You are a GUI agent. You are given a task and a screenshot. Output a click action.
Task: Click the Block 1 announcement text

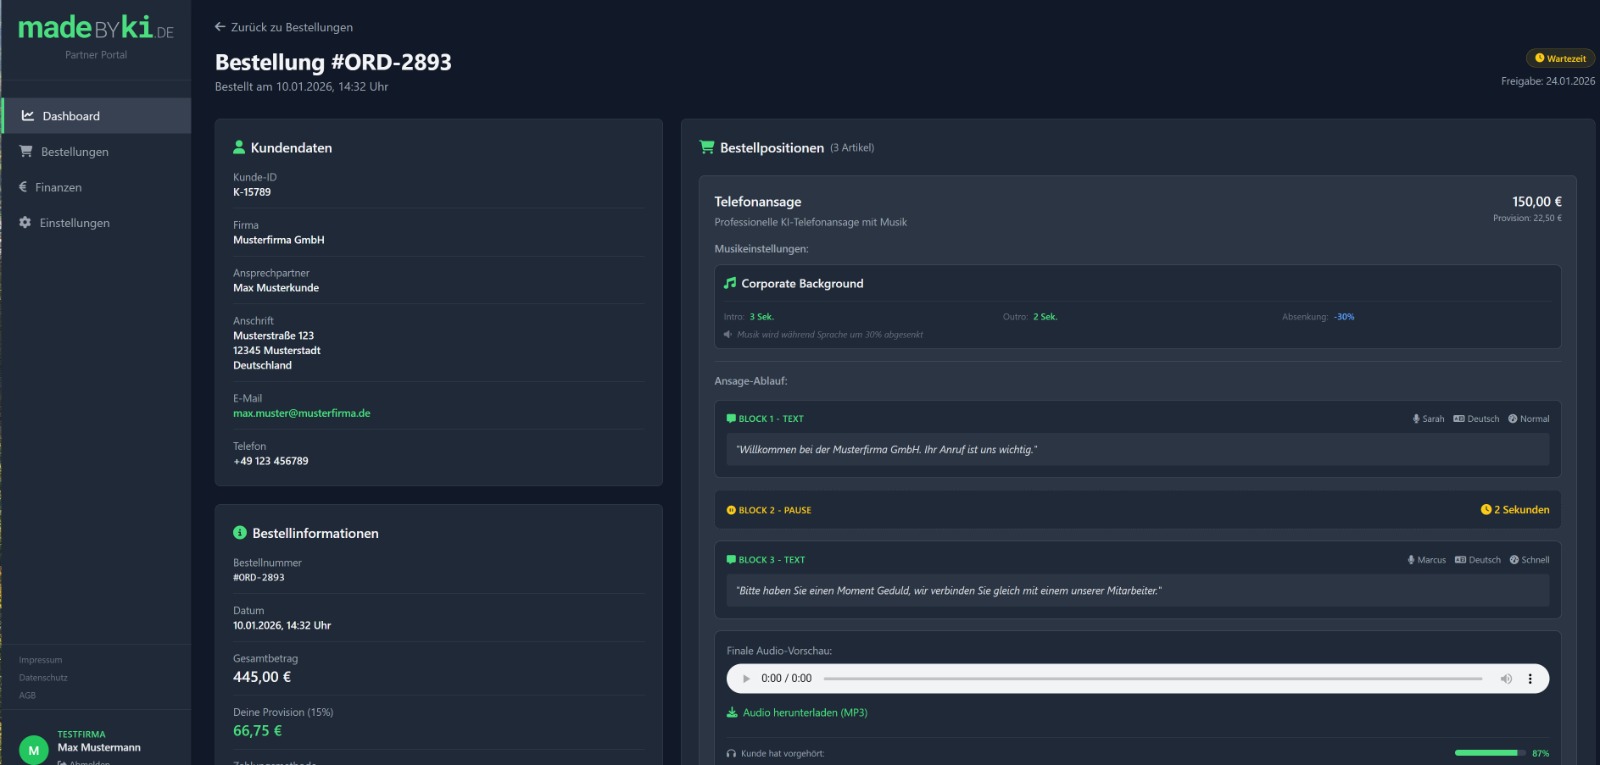click(887, 450)
